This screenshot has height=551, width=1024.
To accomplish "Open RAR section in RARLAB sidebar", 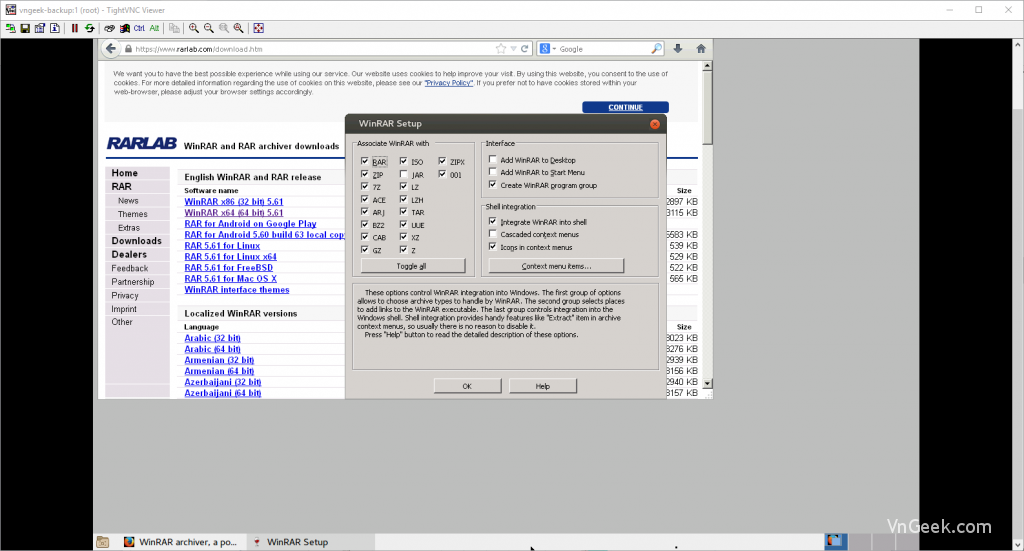I will click(x=121, y=187).
